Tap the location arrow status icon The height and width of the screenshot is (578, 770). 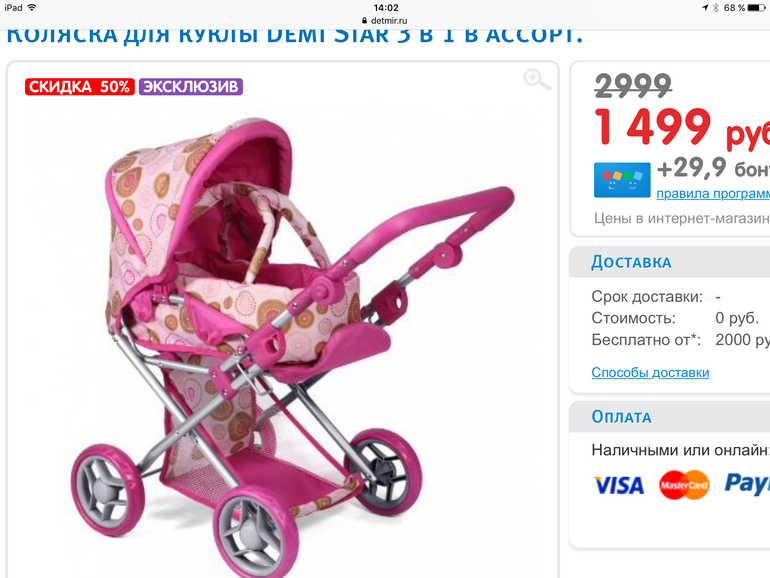705,7
